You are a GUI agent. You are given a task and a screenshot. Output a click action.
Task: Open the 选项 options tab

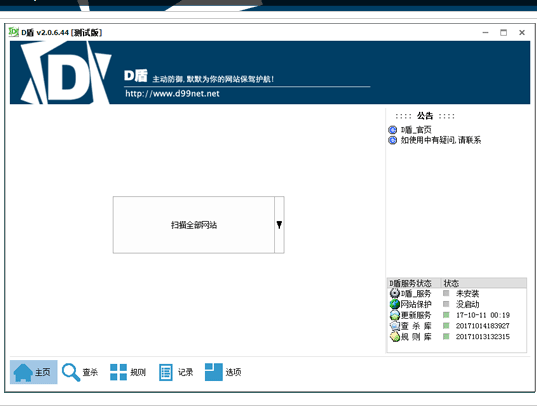click(x=223, y=372)
